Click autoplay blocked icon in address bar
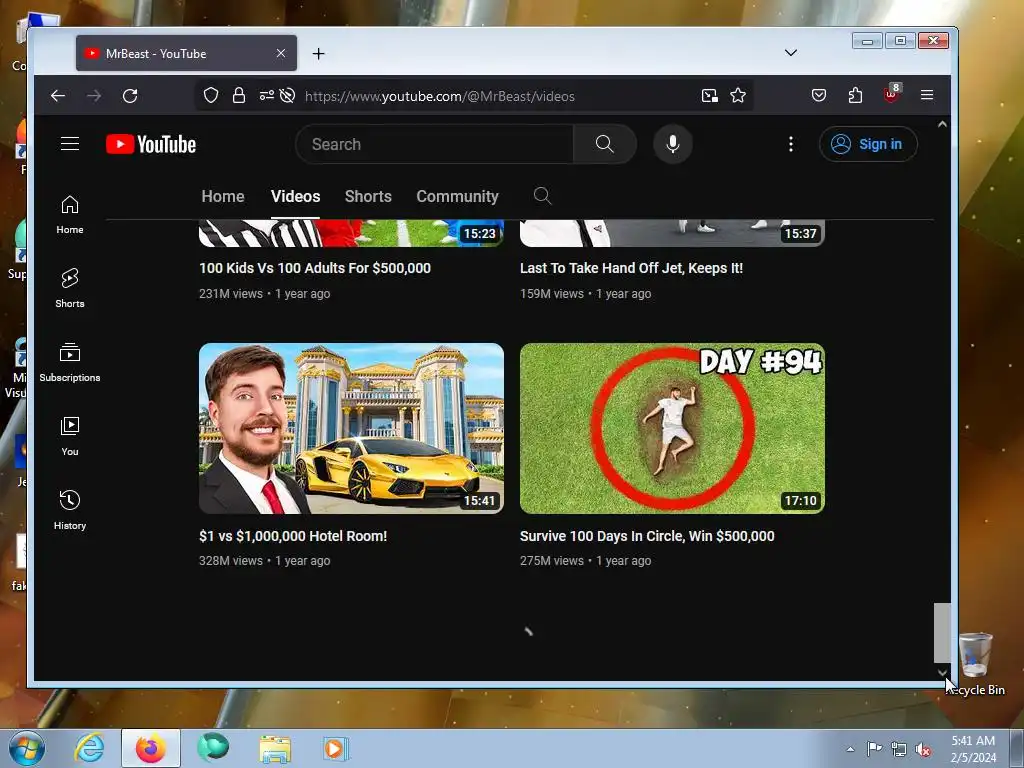The image size is (1024, 768). point(287,96)
